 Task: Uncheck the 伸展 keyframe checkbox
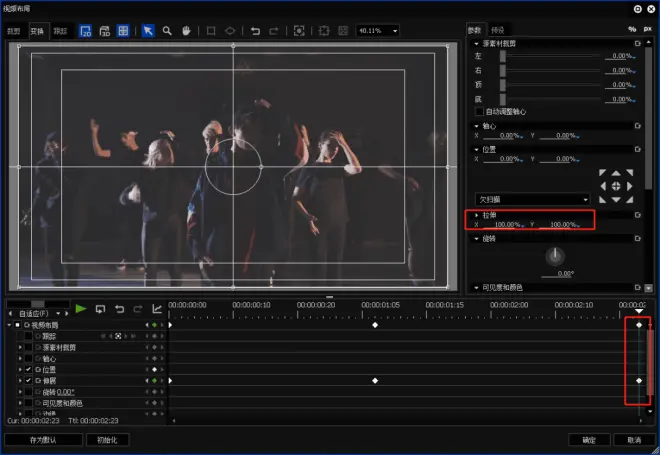(x=28, y=380)
